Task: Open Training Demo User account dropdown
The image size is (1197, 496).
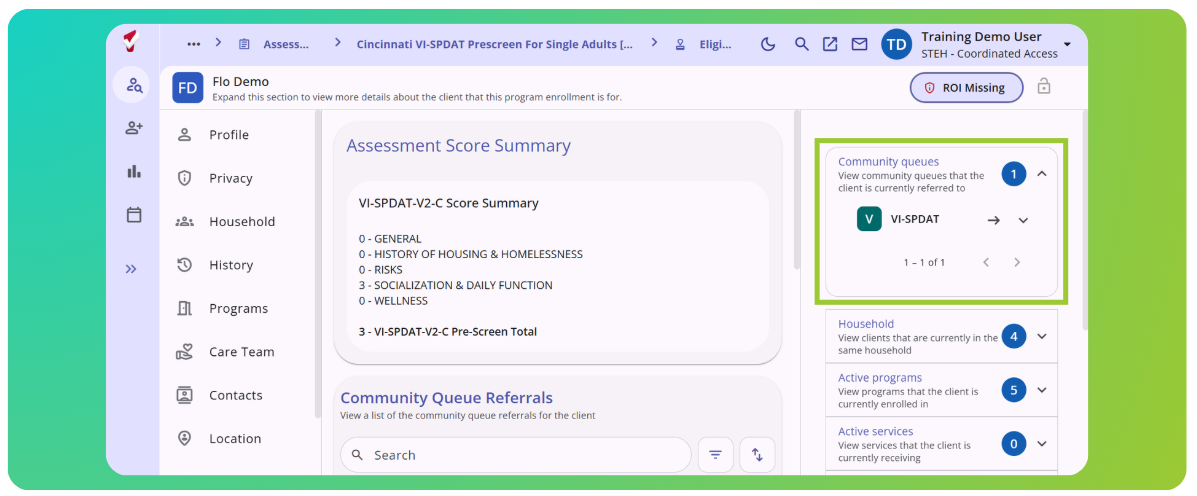Action: pos(1066,45)
